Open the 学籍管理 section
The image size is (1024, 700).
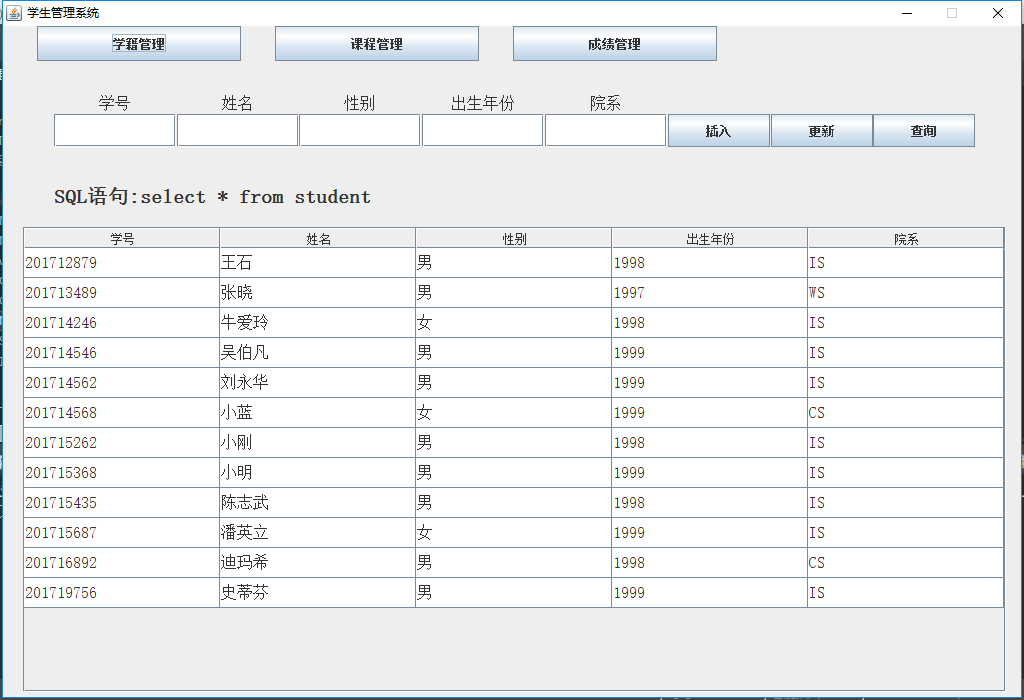[x=138, y=44]
